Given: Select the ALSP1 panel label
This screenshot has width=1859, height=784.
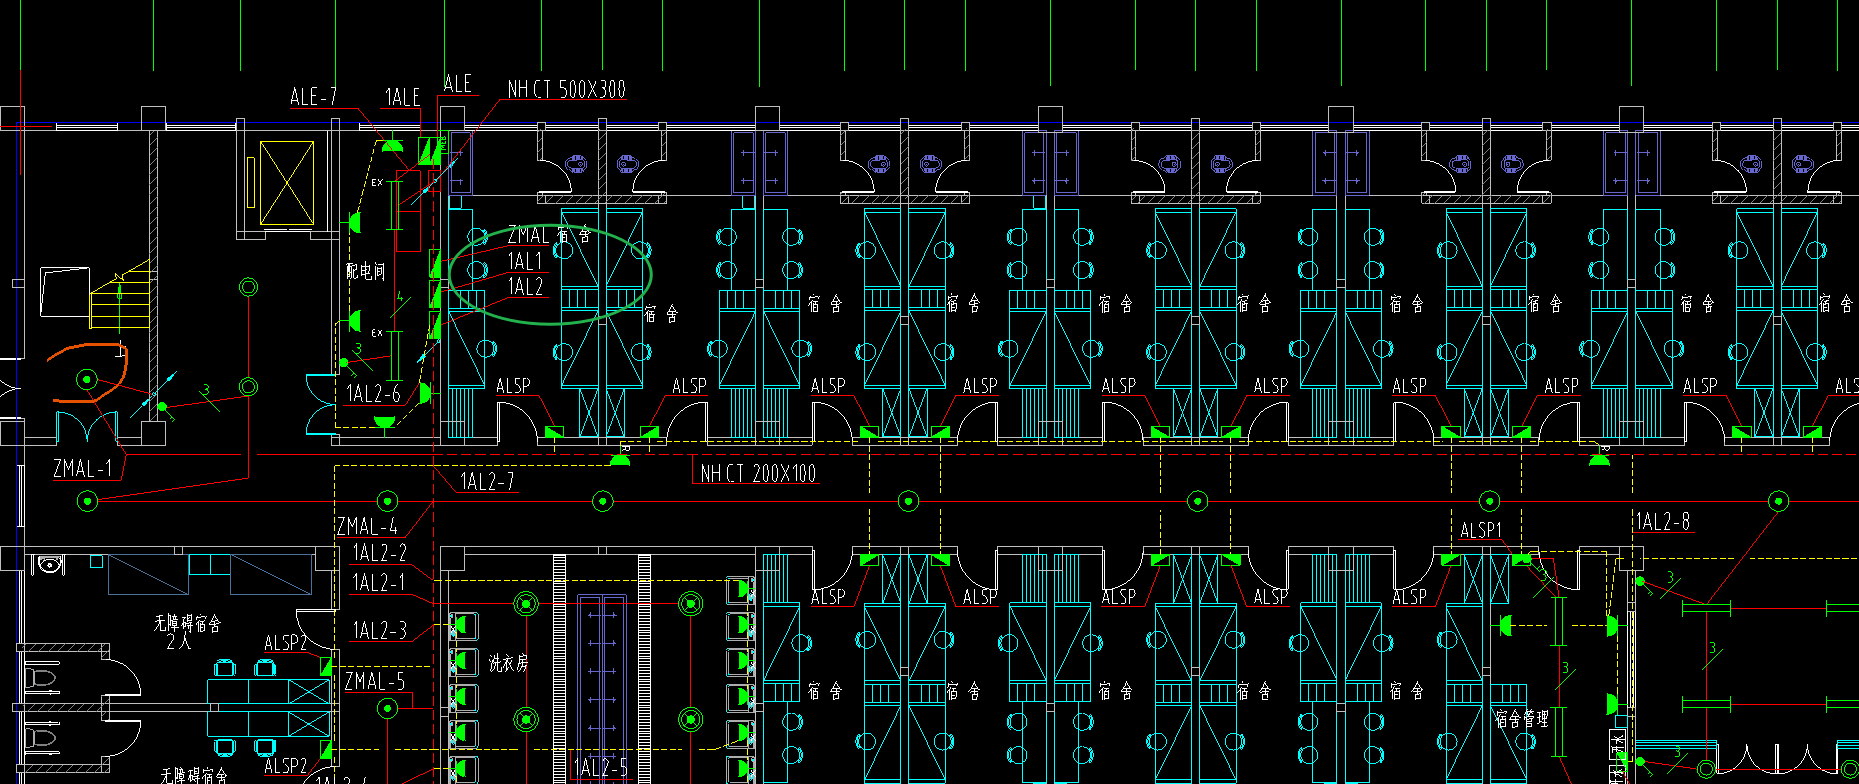Looking at the screenshot, I should point(1481,530).
